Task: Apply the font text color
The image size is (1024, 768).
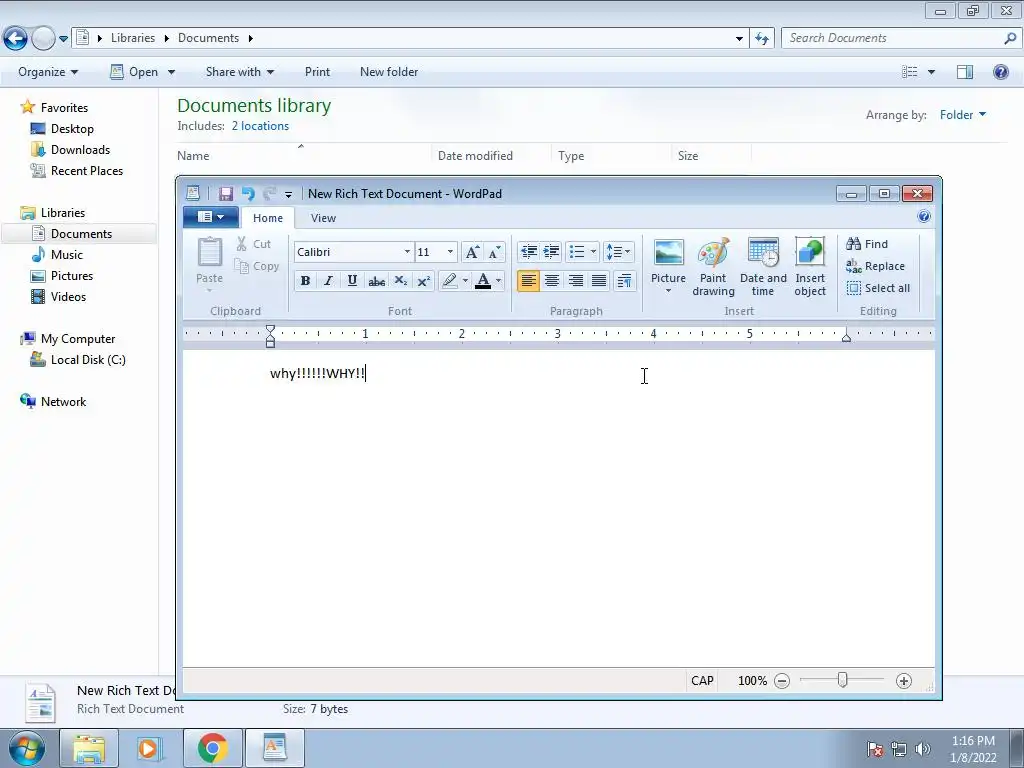Action: tap(483, 281)
